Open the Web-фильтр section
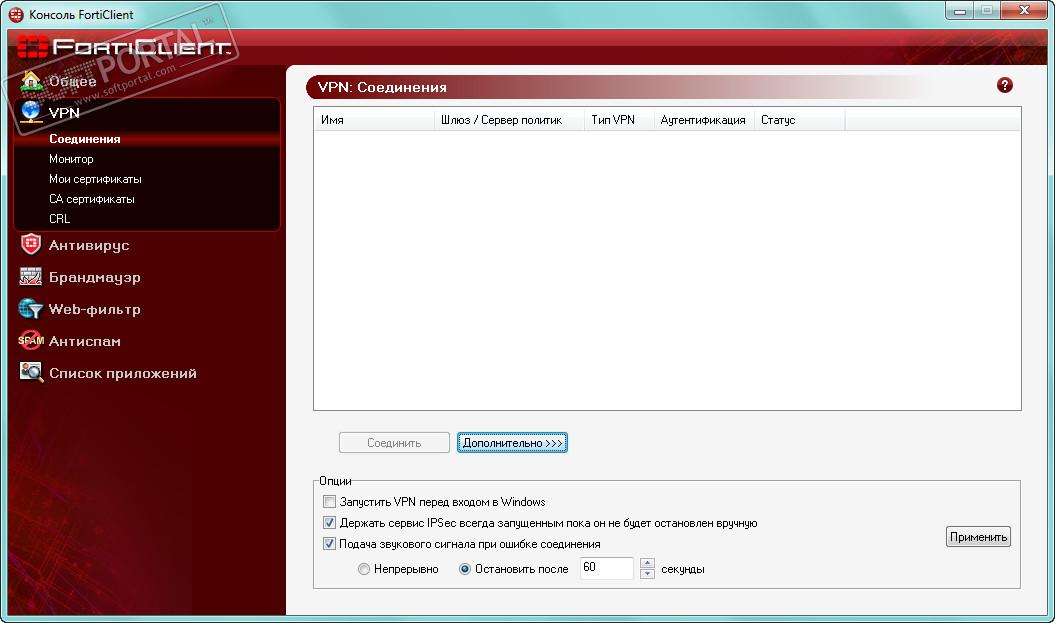Image resolution: width=1055 pixels, height=623 pixels. point(95,309)
